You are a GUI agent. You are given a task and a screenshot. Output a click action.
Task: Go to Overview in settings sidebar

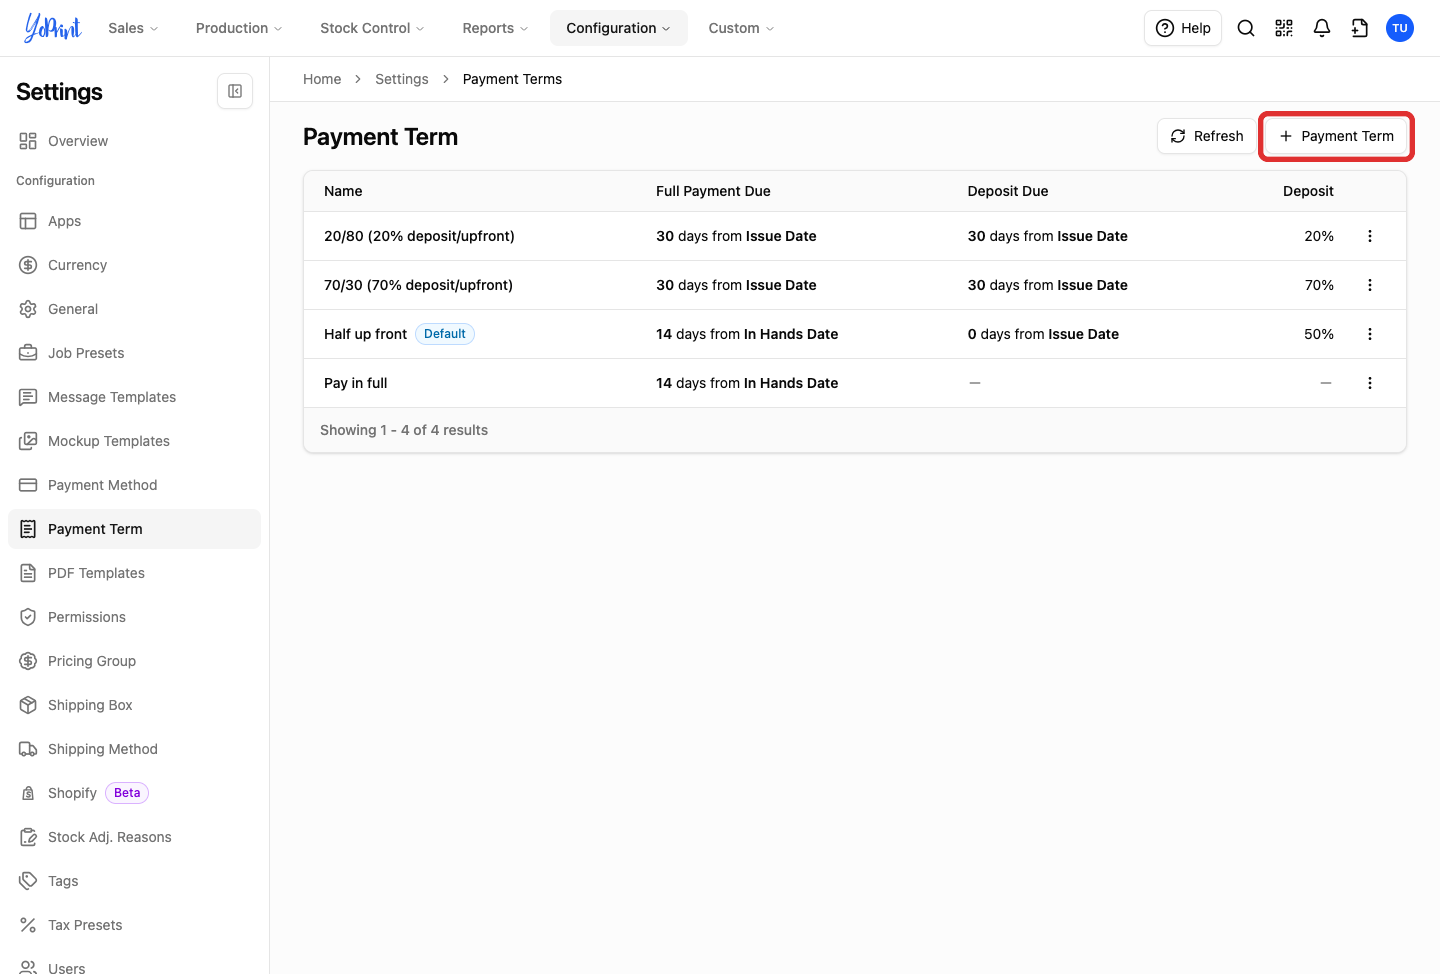(x=134, y=141)
